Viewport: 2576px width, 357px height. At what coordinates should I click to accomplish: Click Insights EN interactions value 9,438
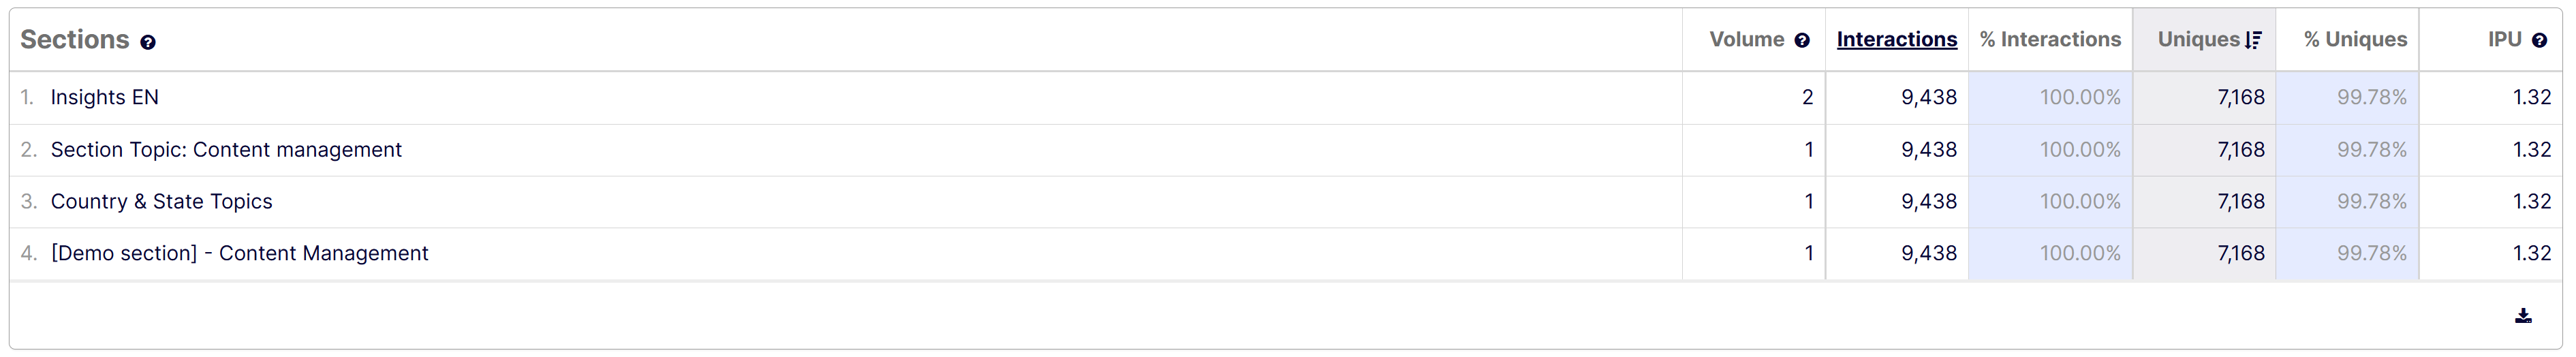click(x=1928, y=97)
